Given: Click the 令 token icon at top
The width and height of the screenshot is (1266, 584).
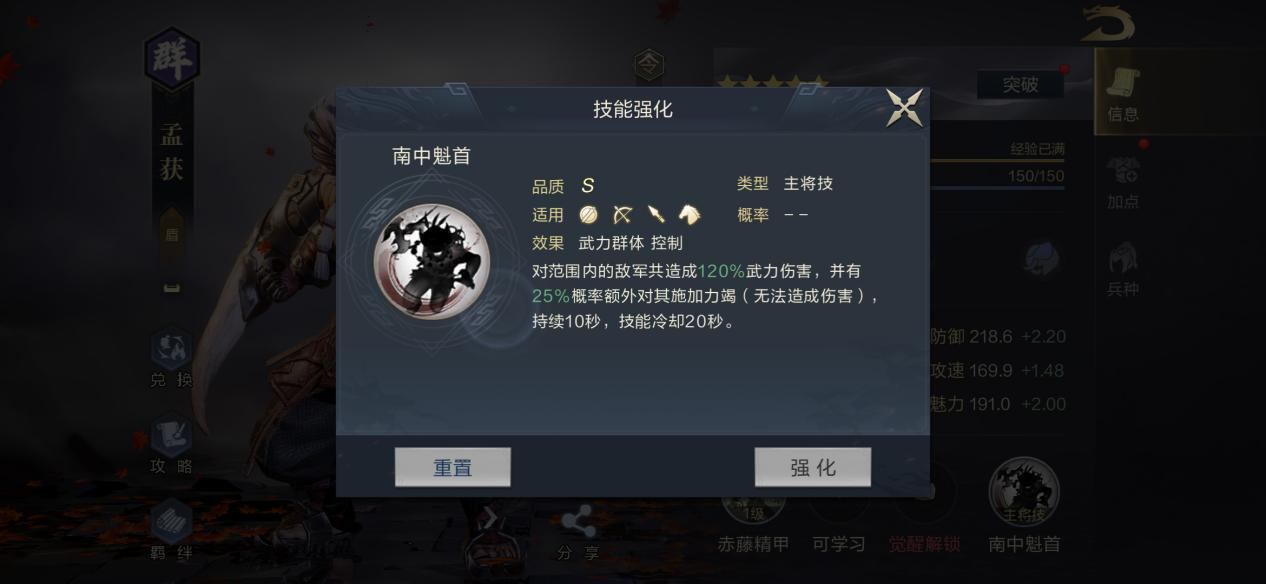Looking at the screenshot, I should tap(650, 65).
